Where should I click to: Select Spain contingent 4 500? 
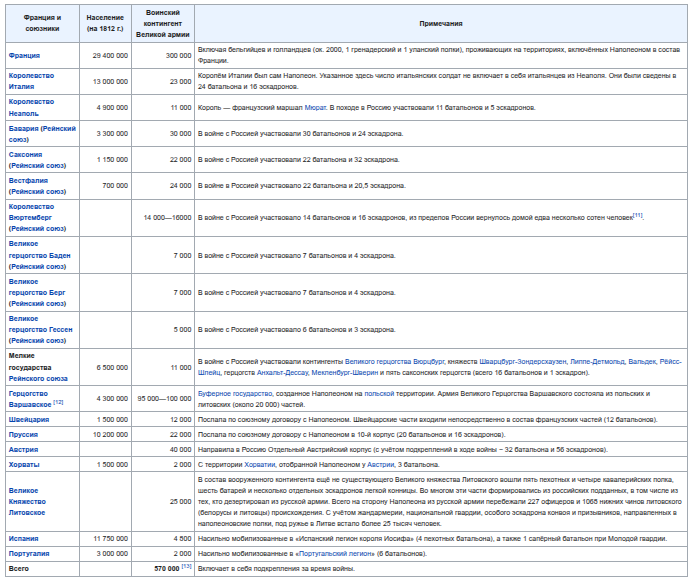pyautogui.click(x=183, y=539)
